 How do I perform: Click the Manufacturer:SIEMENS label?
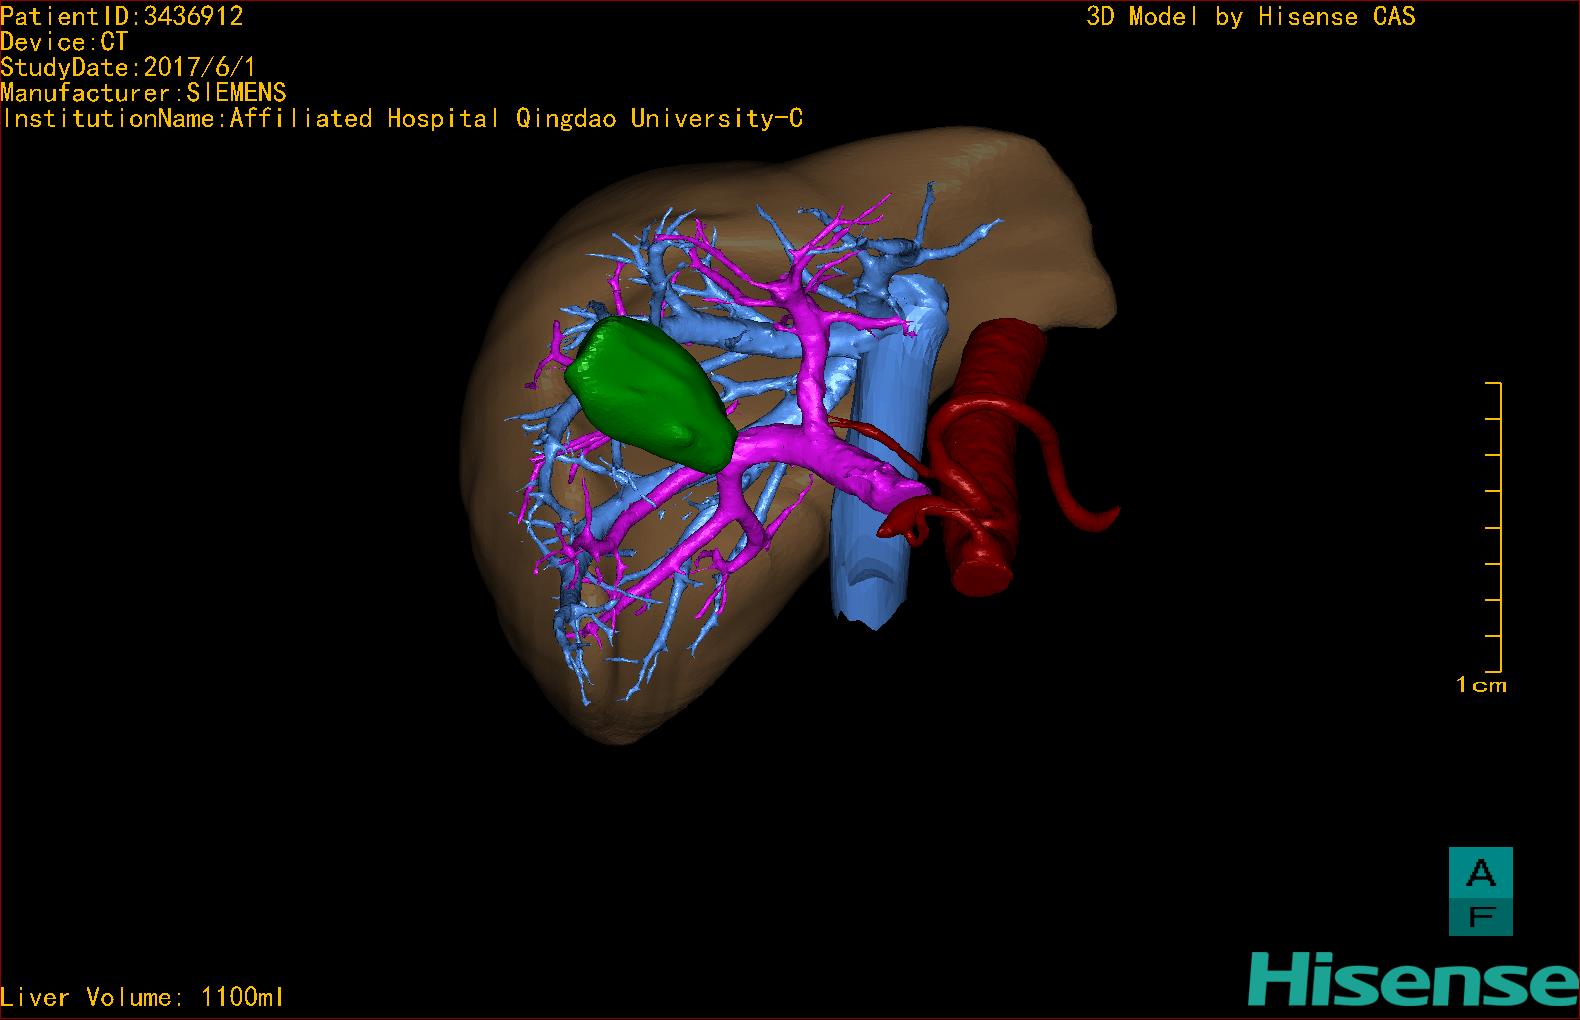(144, 93)
